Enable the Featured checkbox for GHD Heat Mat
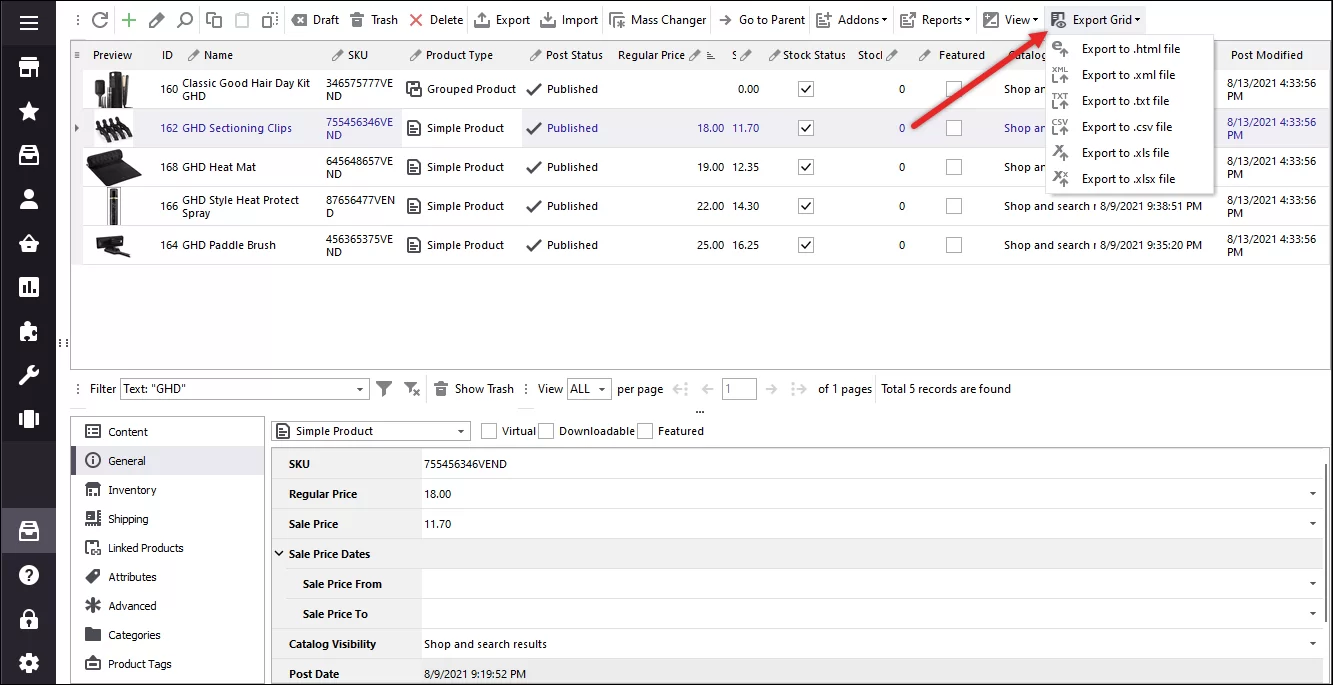 pos(953,167)
